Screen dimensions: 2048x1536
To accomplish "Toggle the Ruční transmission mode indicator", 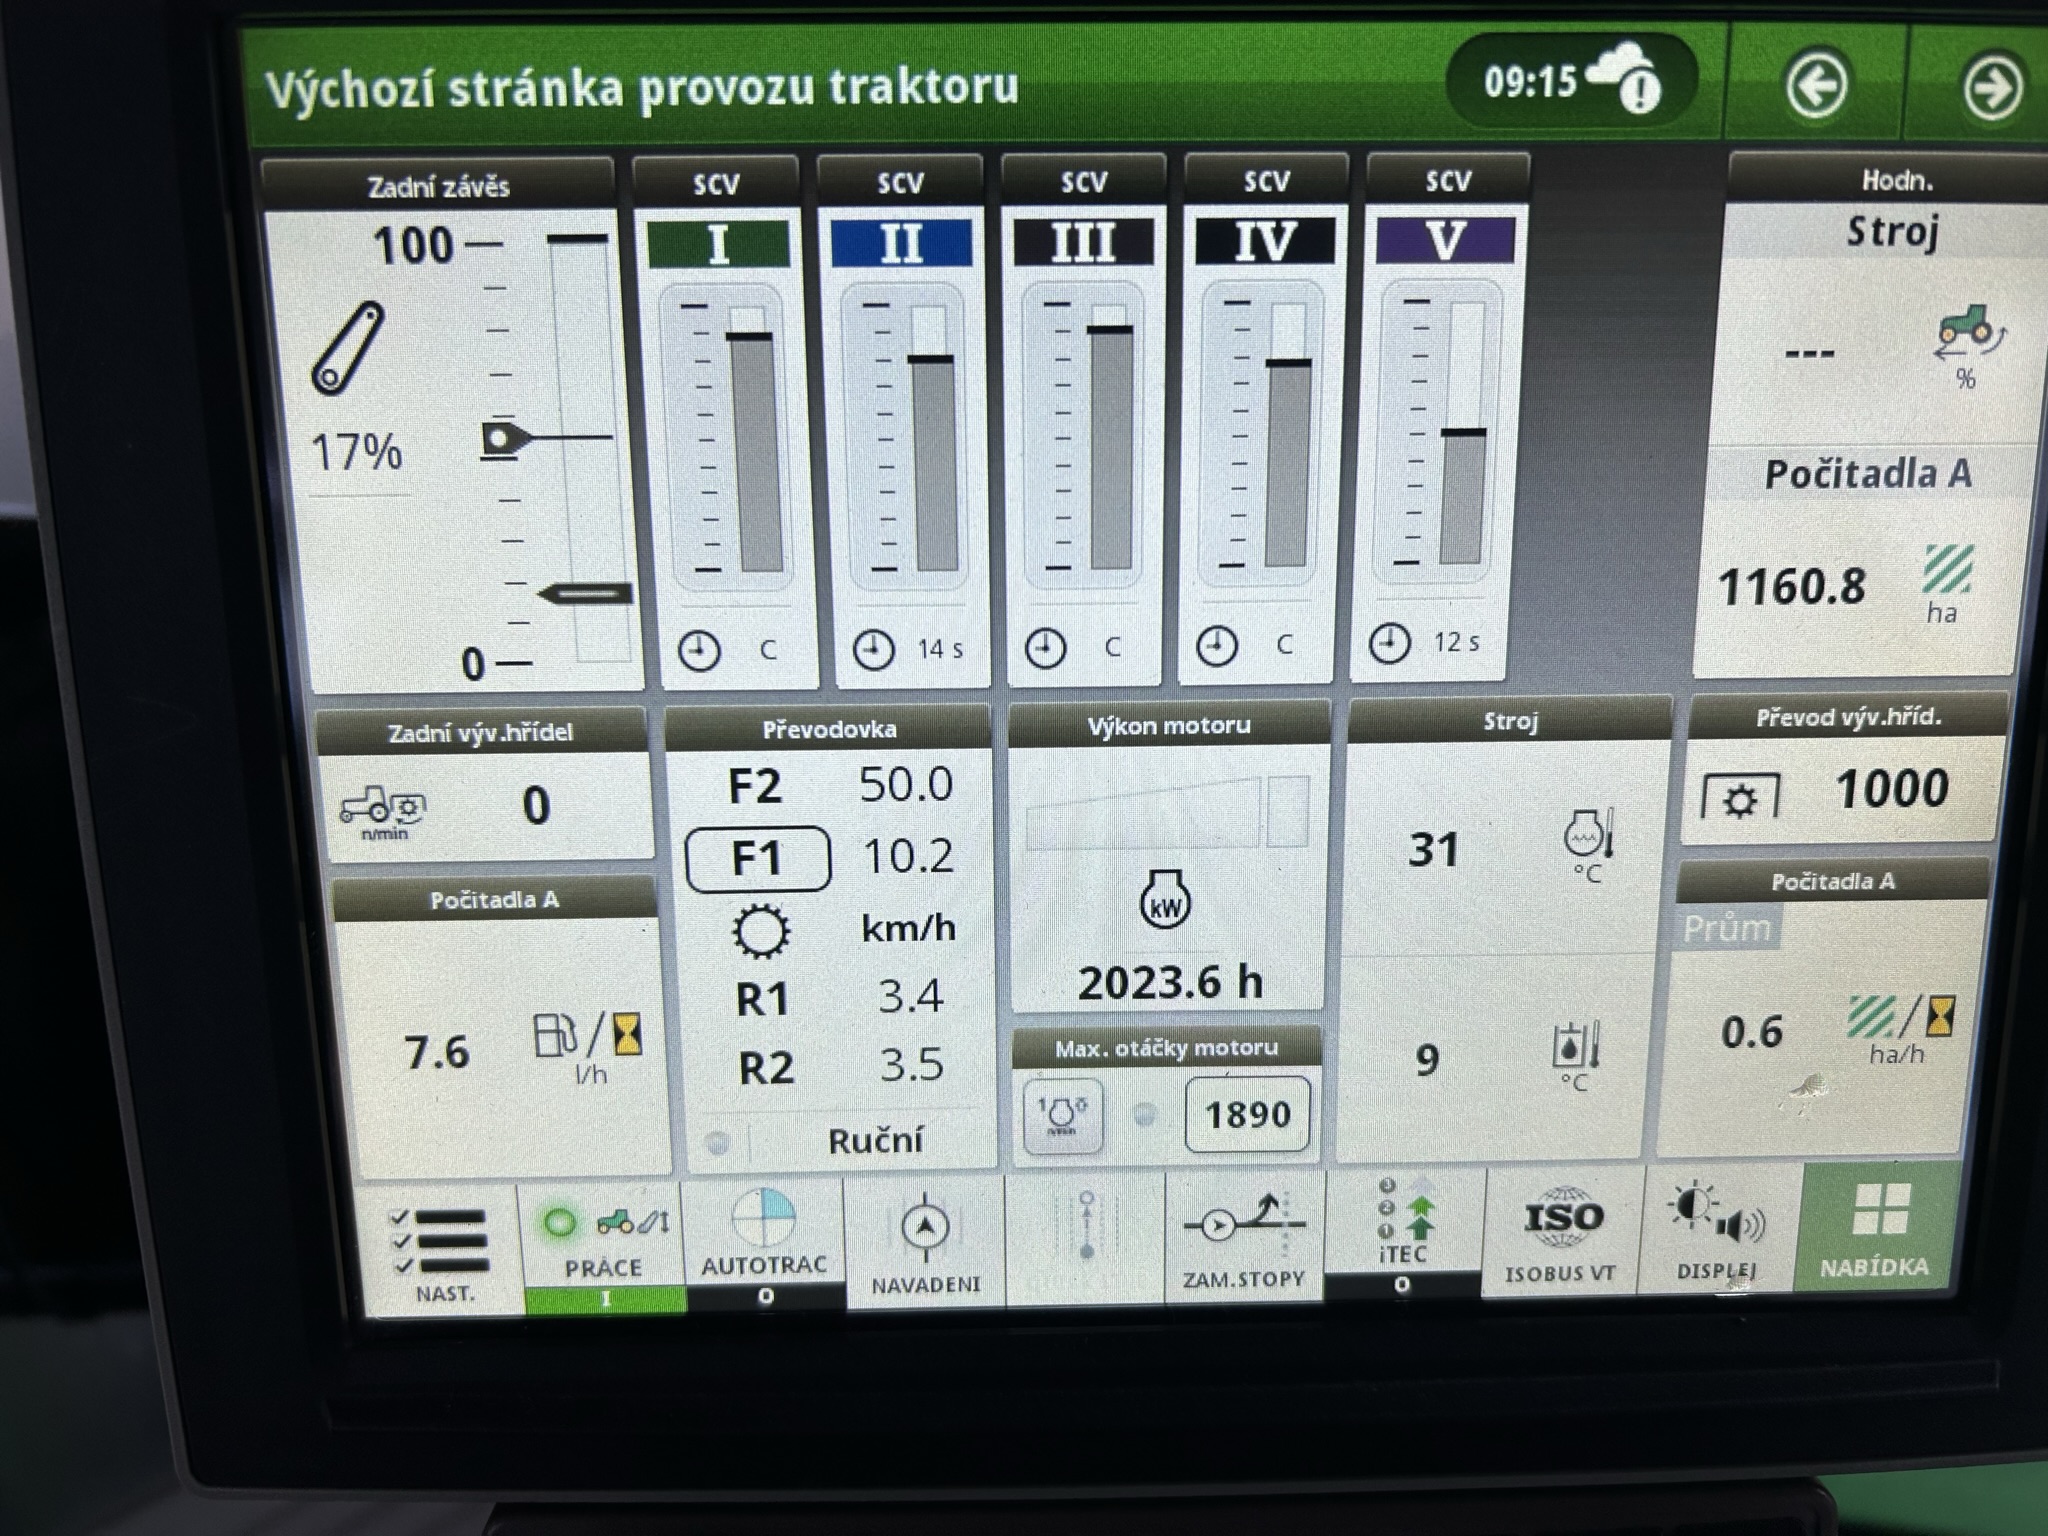I will pyautogui.click(x=874, y=1140).
